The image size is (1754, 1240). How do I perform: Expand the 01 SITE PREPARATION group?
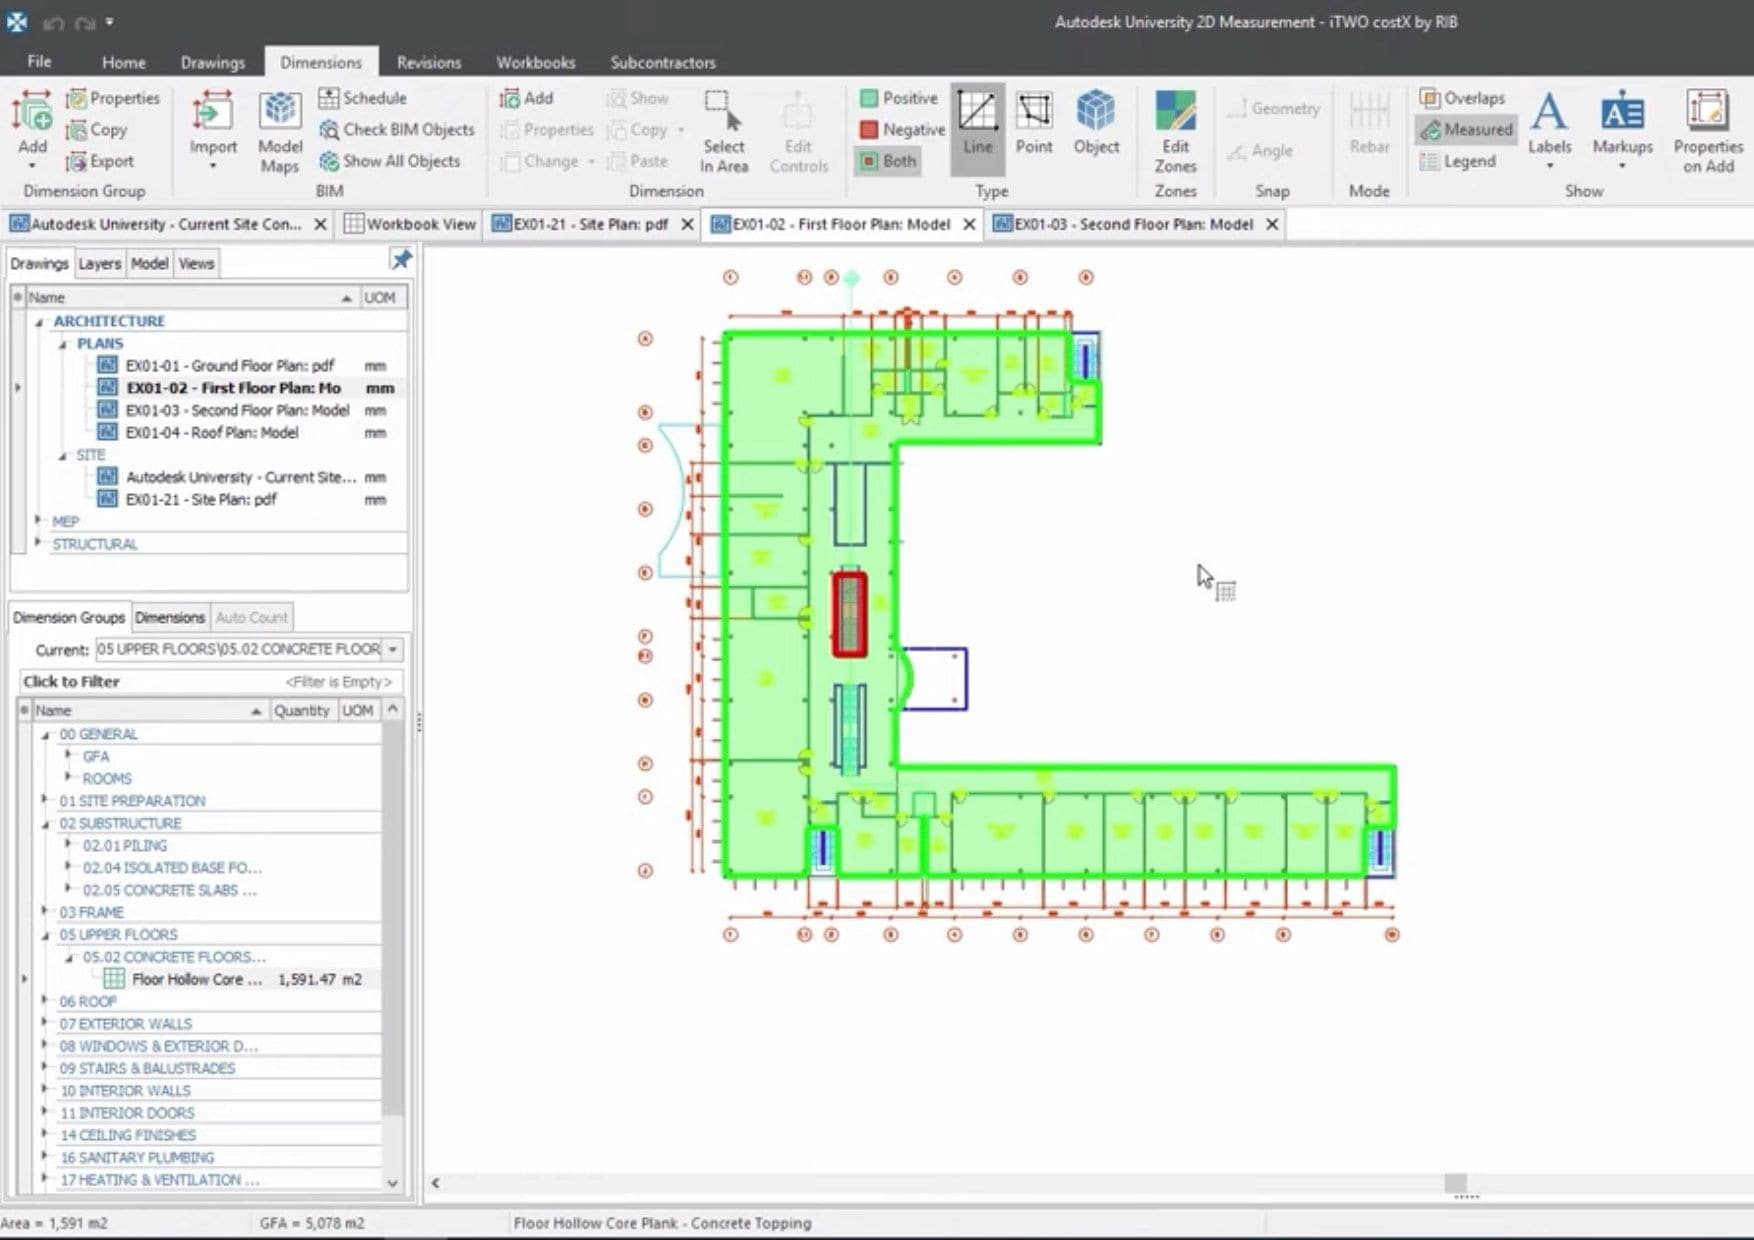pyautogui.click(x=44, y=799)
